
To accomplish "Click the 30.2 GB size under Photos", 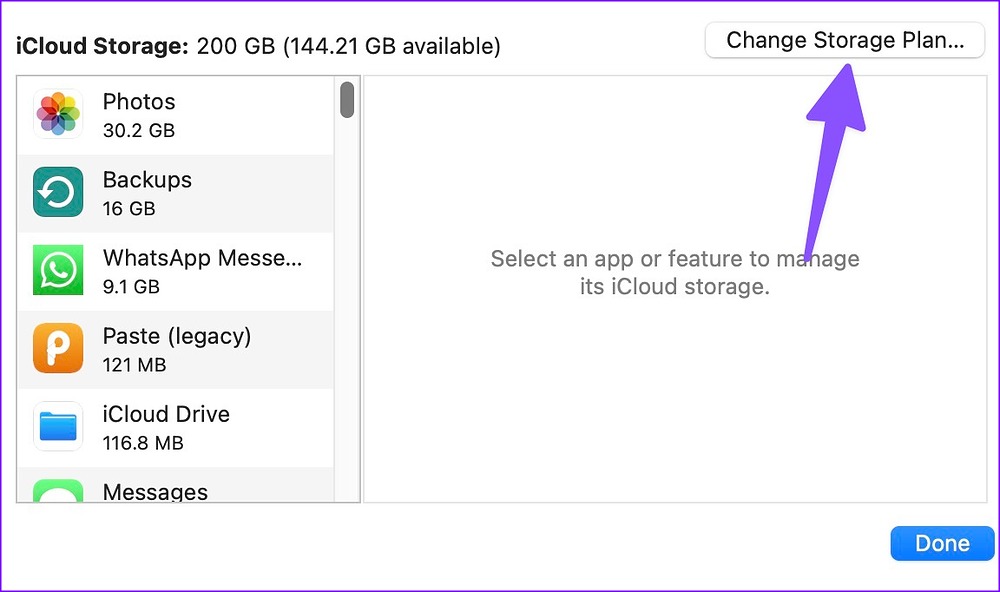I will coord(139,131).
